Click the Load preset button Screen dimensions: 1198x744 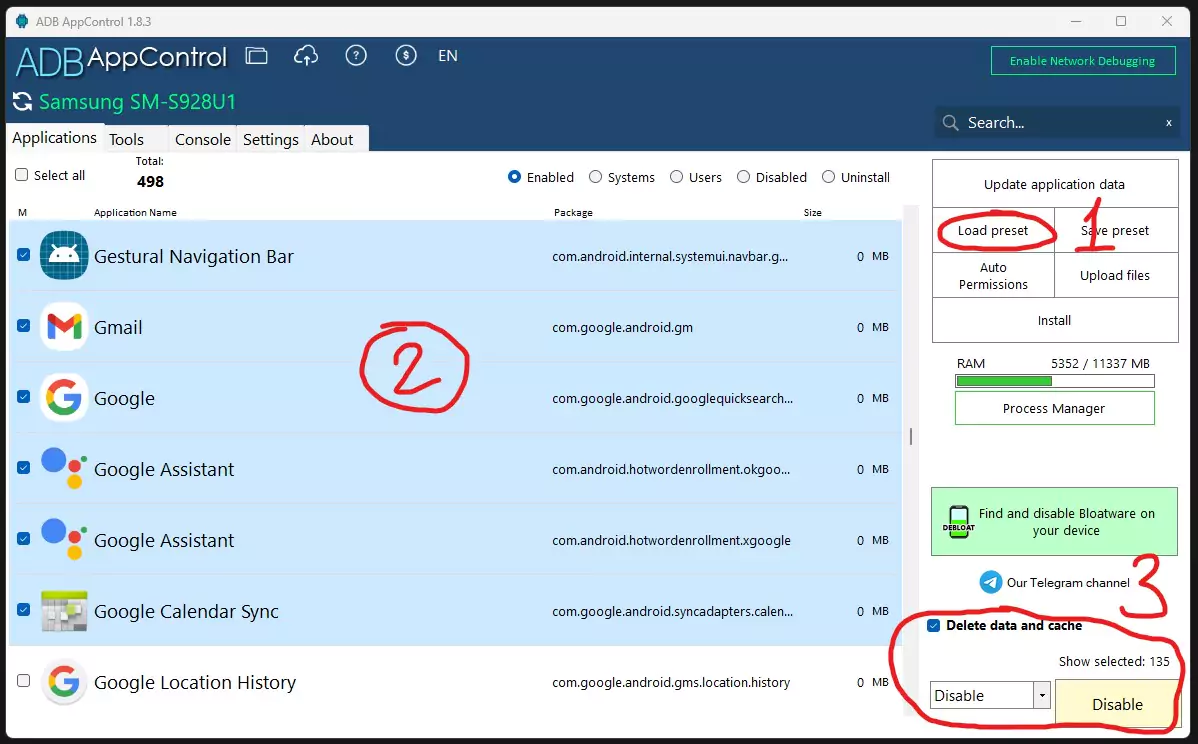(993, 230)
